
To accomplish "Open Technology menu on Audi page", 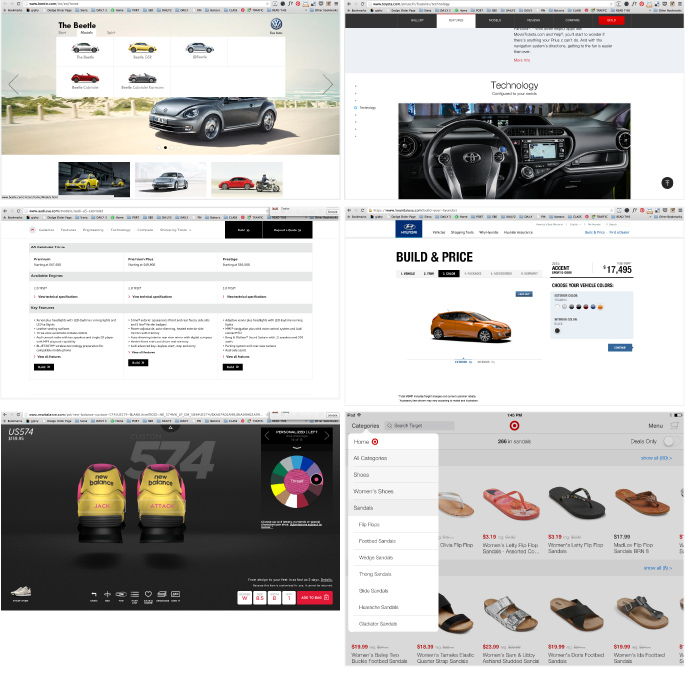I will (121, 230).
